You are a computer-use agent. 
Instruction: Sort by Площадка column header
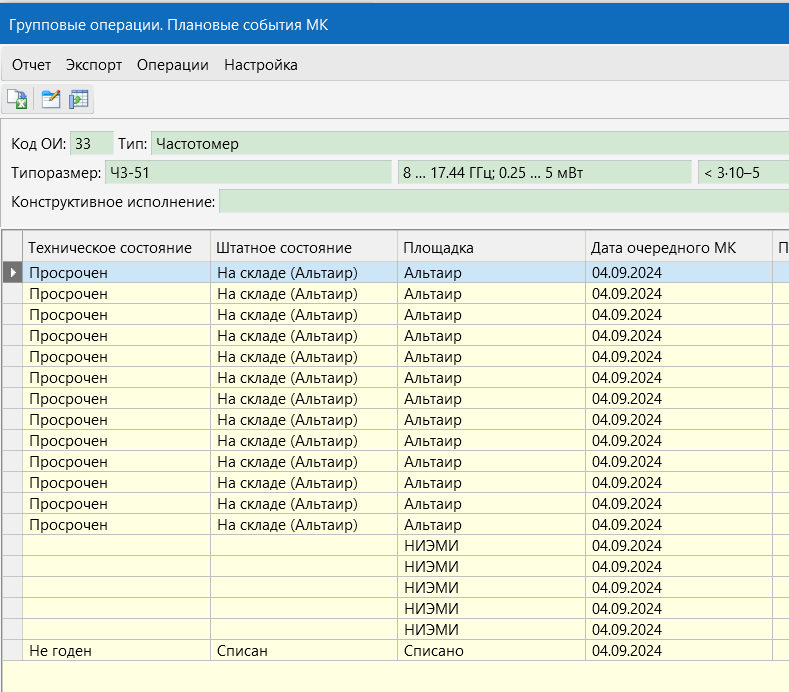491,247
